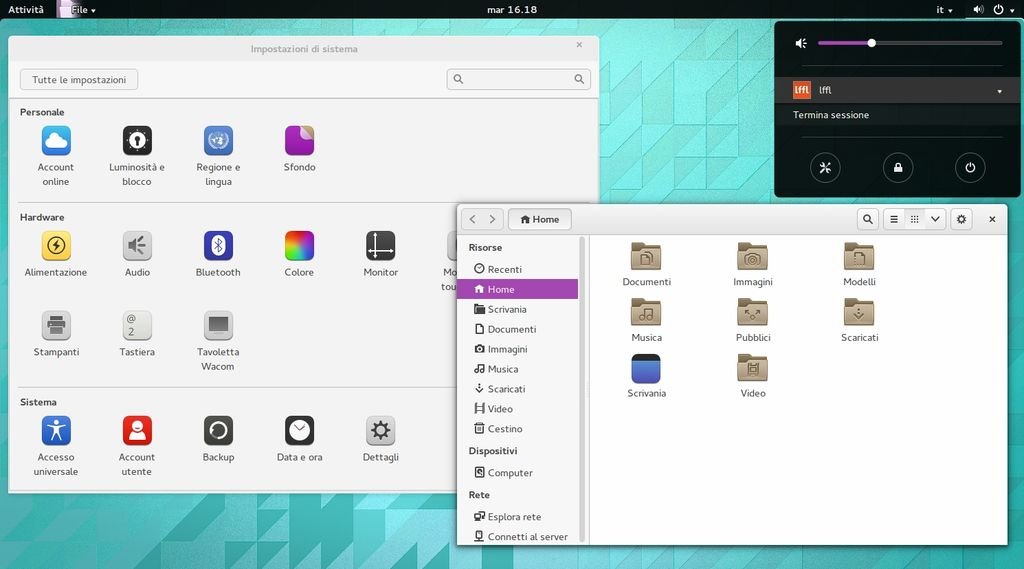Click Tutte le impostazioni button
This screenshot has width=1024, height=569.
[x=79, y=79]
